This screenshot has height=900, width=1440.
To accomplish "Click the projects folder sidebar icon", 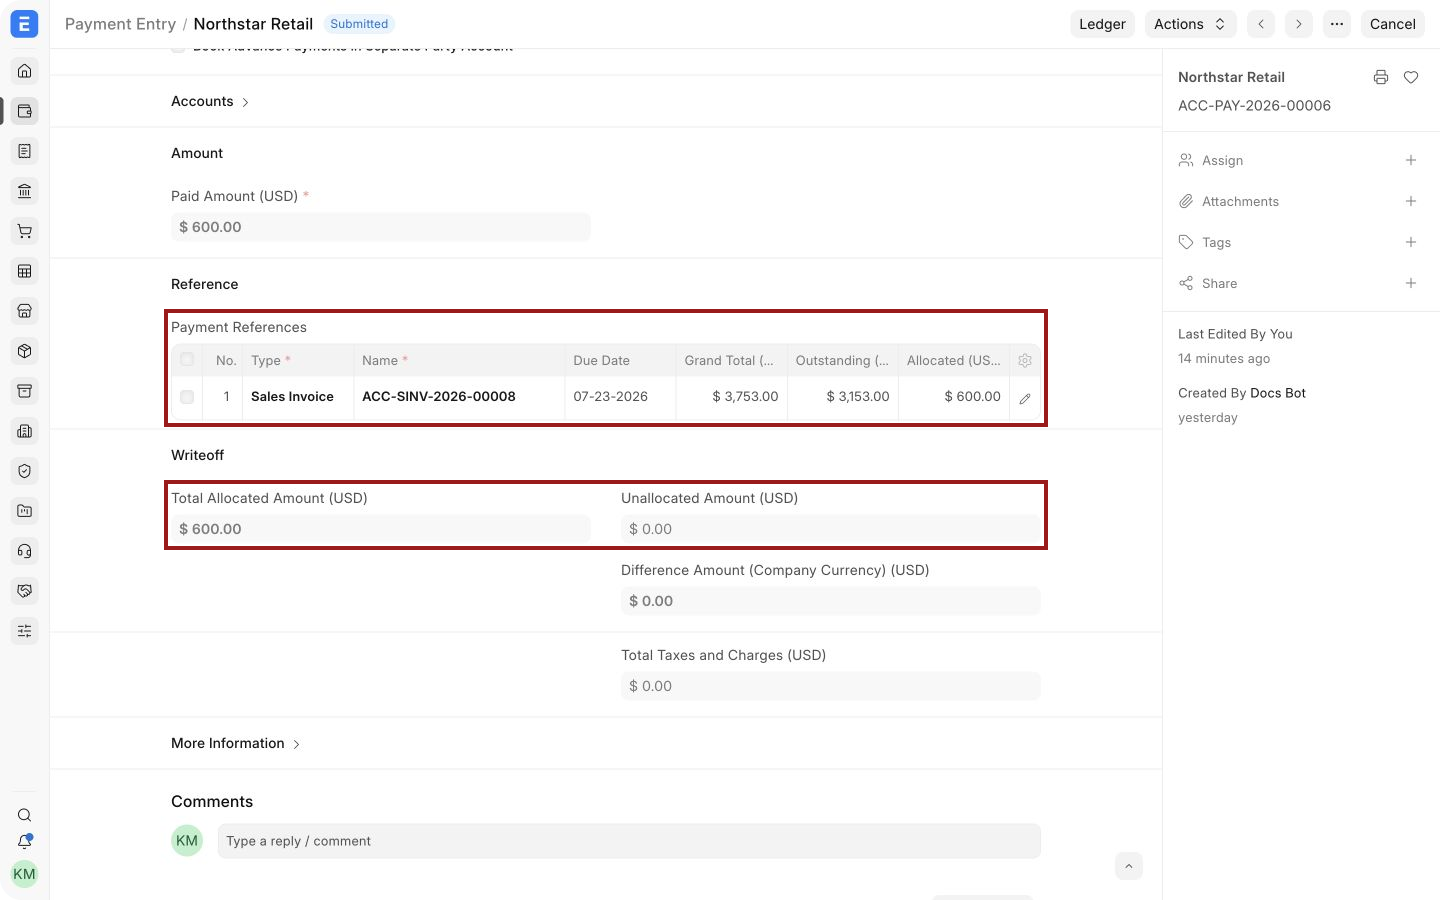I will (25, 511).
